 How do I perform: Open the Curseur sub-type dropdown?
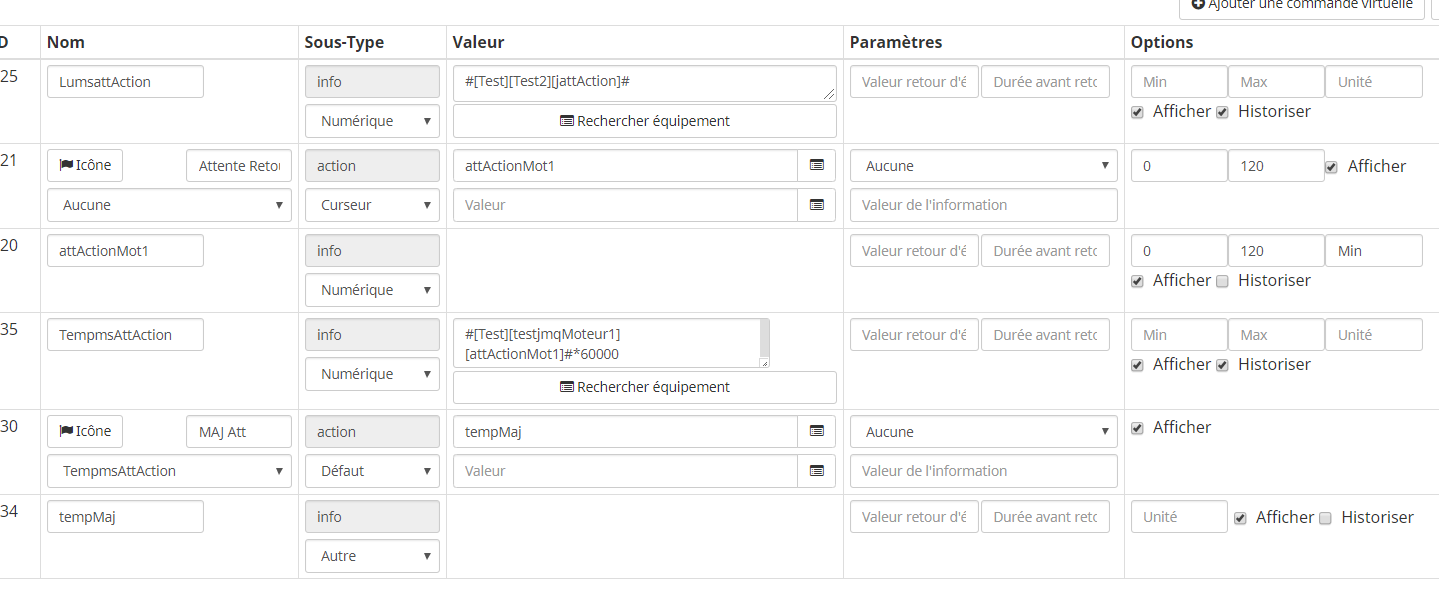point(372,205)
